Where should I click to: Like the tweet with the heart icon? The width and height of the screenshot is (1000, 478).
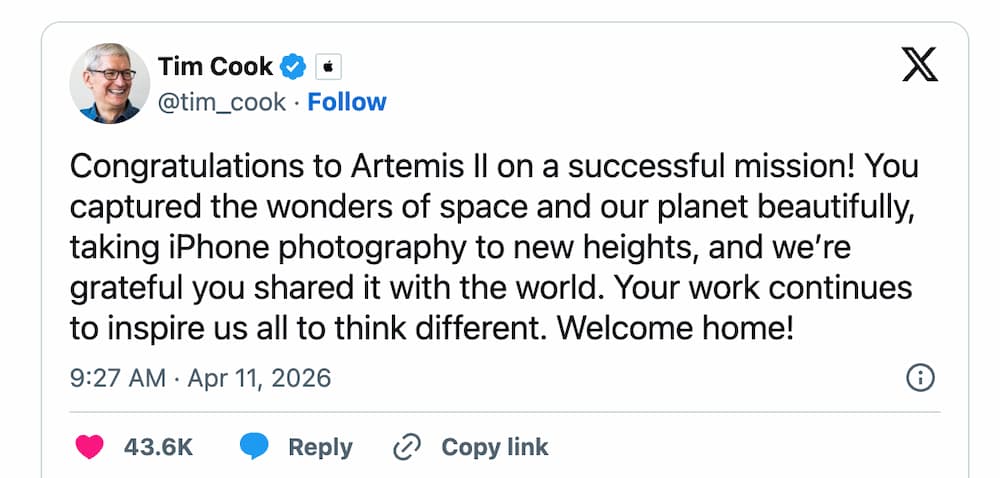point(89,446)
